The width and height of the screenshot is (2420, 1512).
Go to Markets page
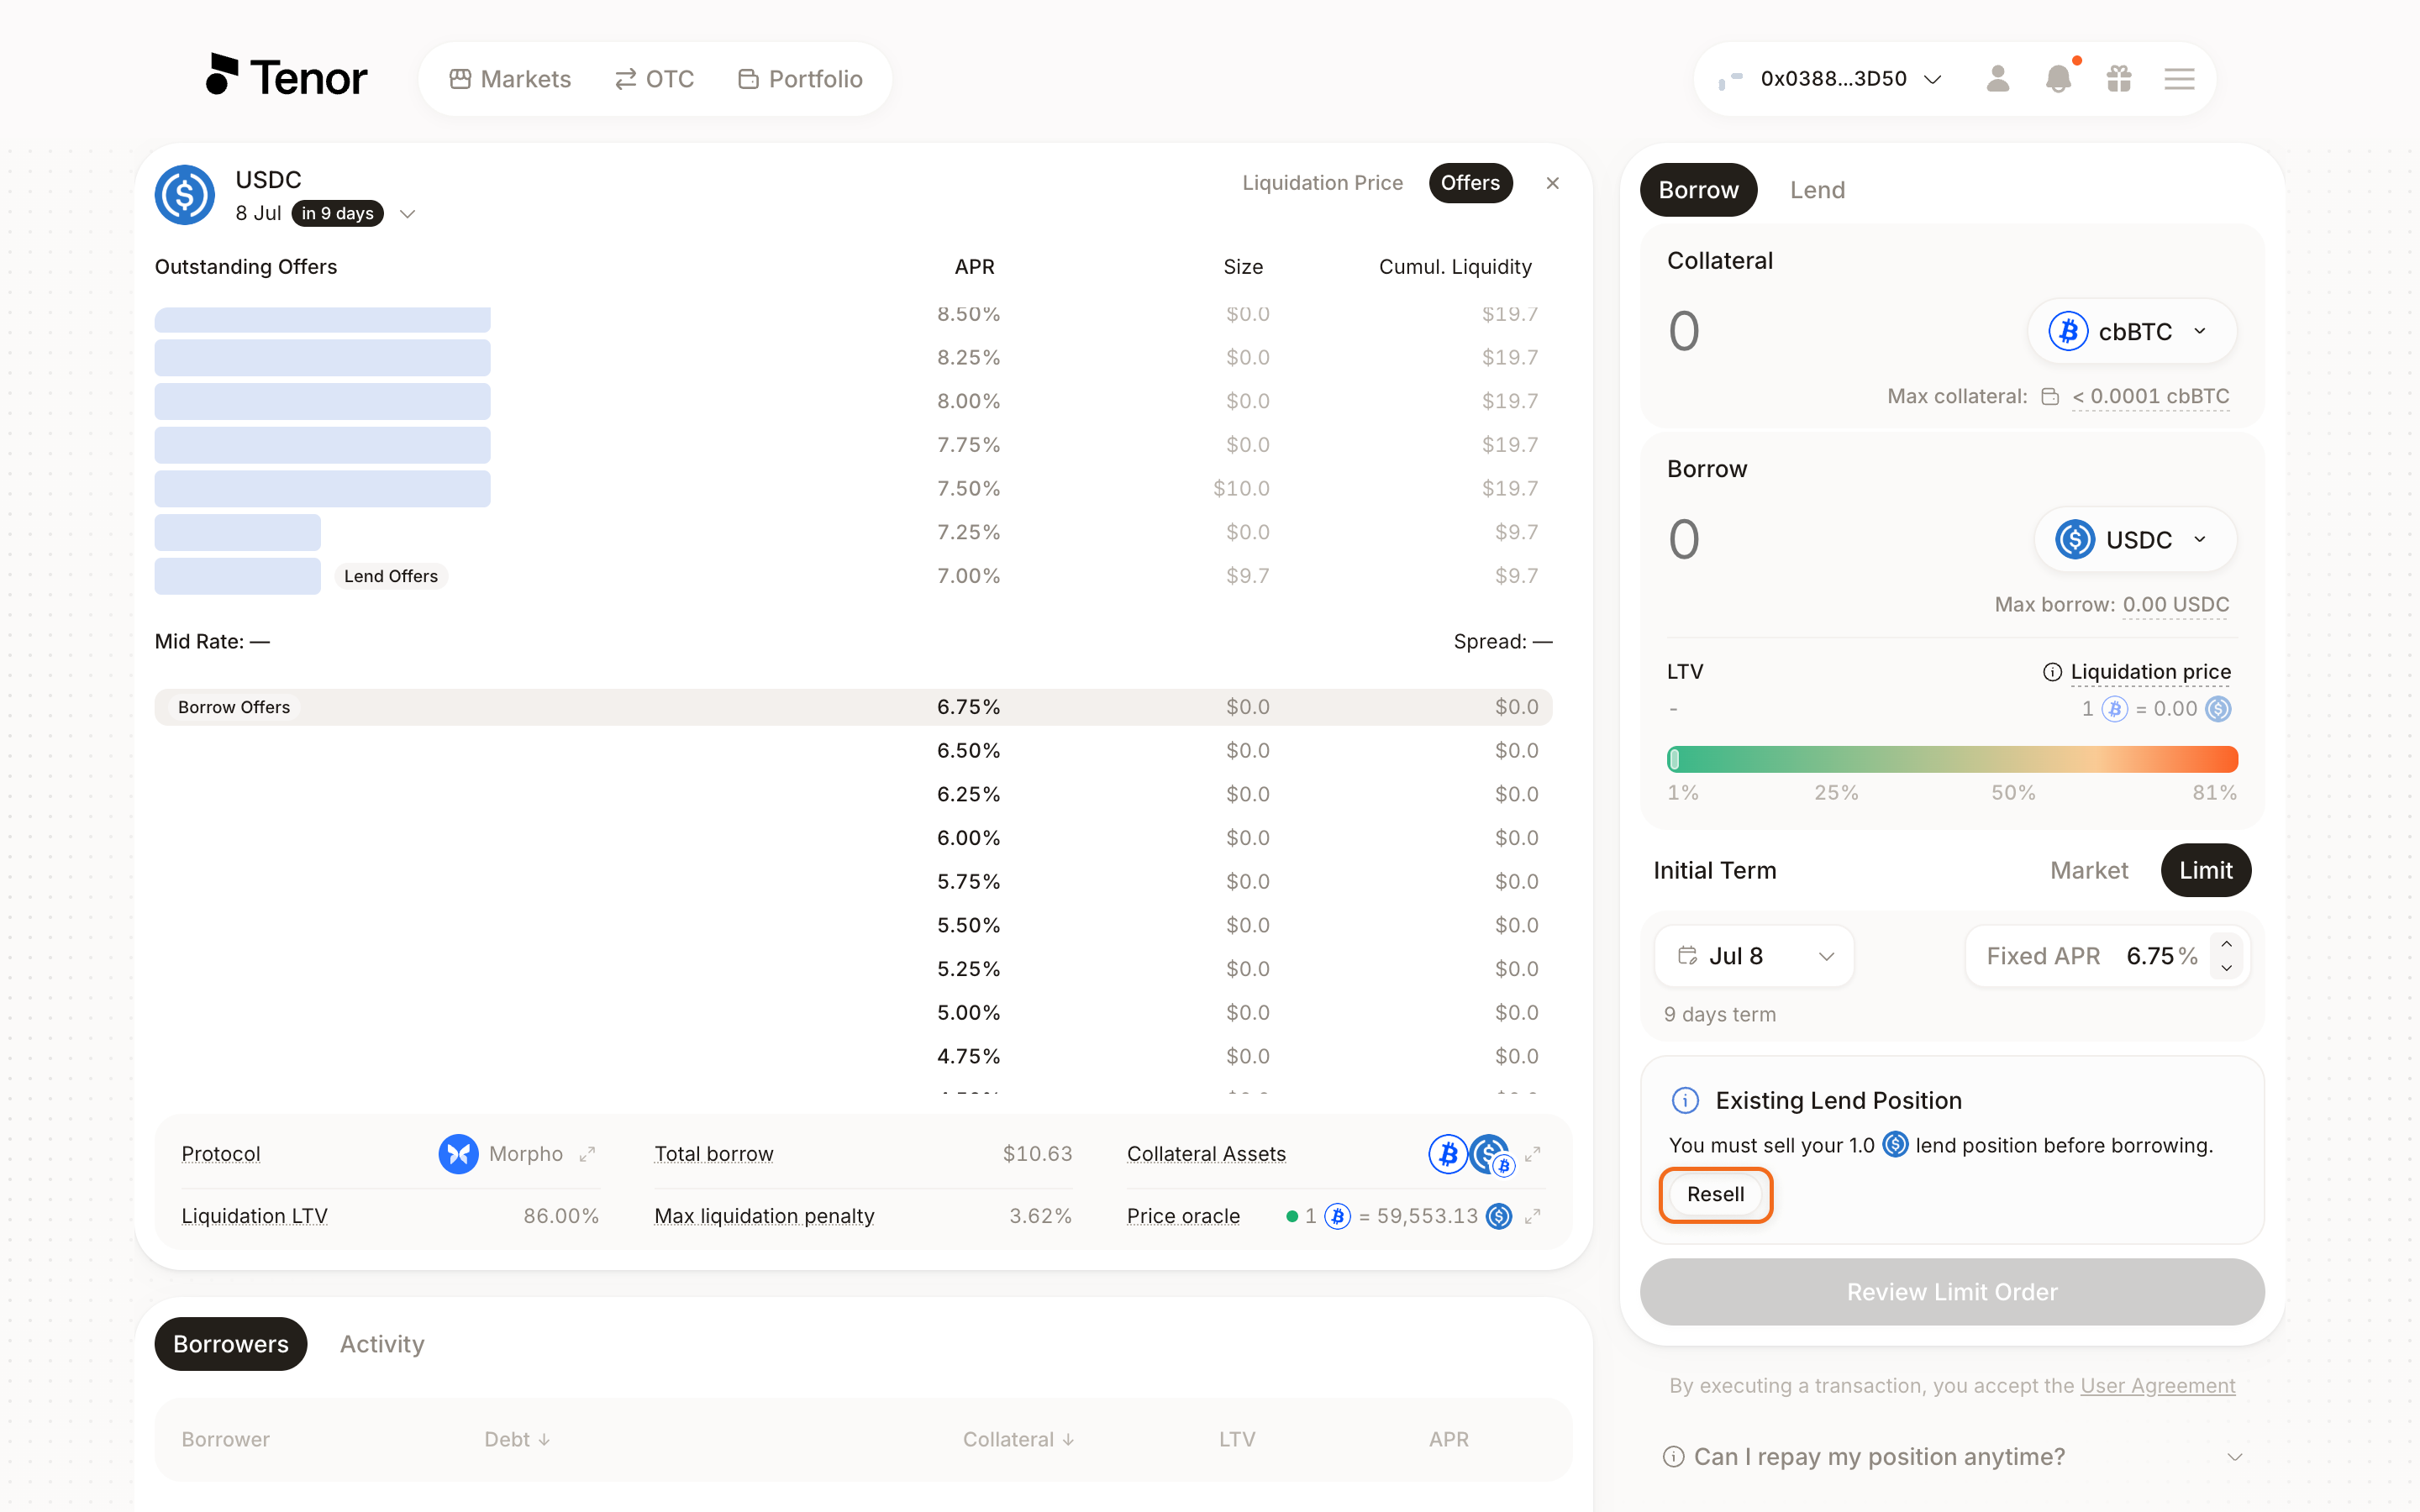510,79
